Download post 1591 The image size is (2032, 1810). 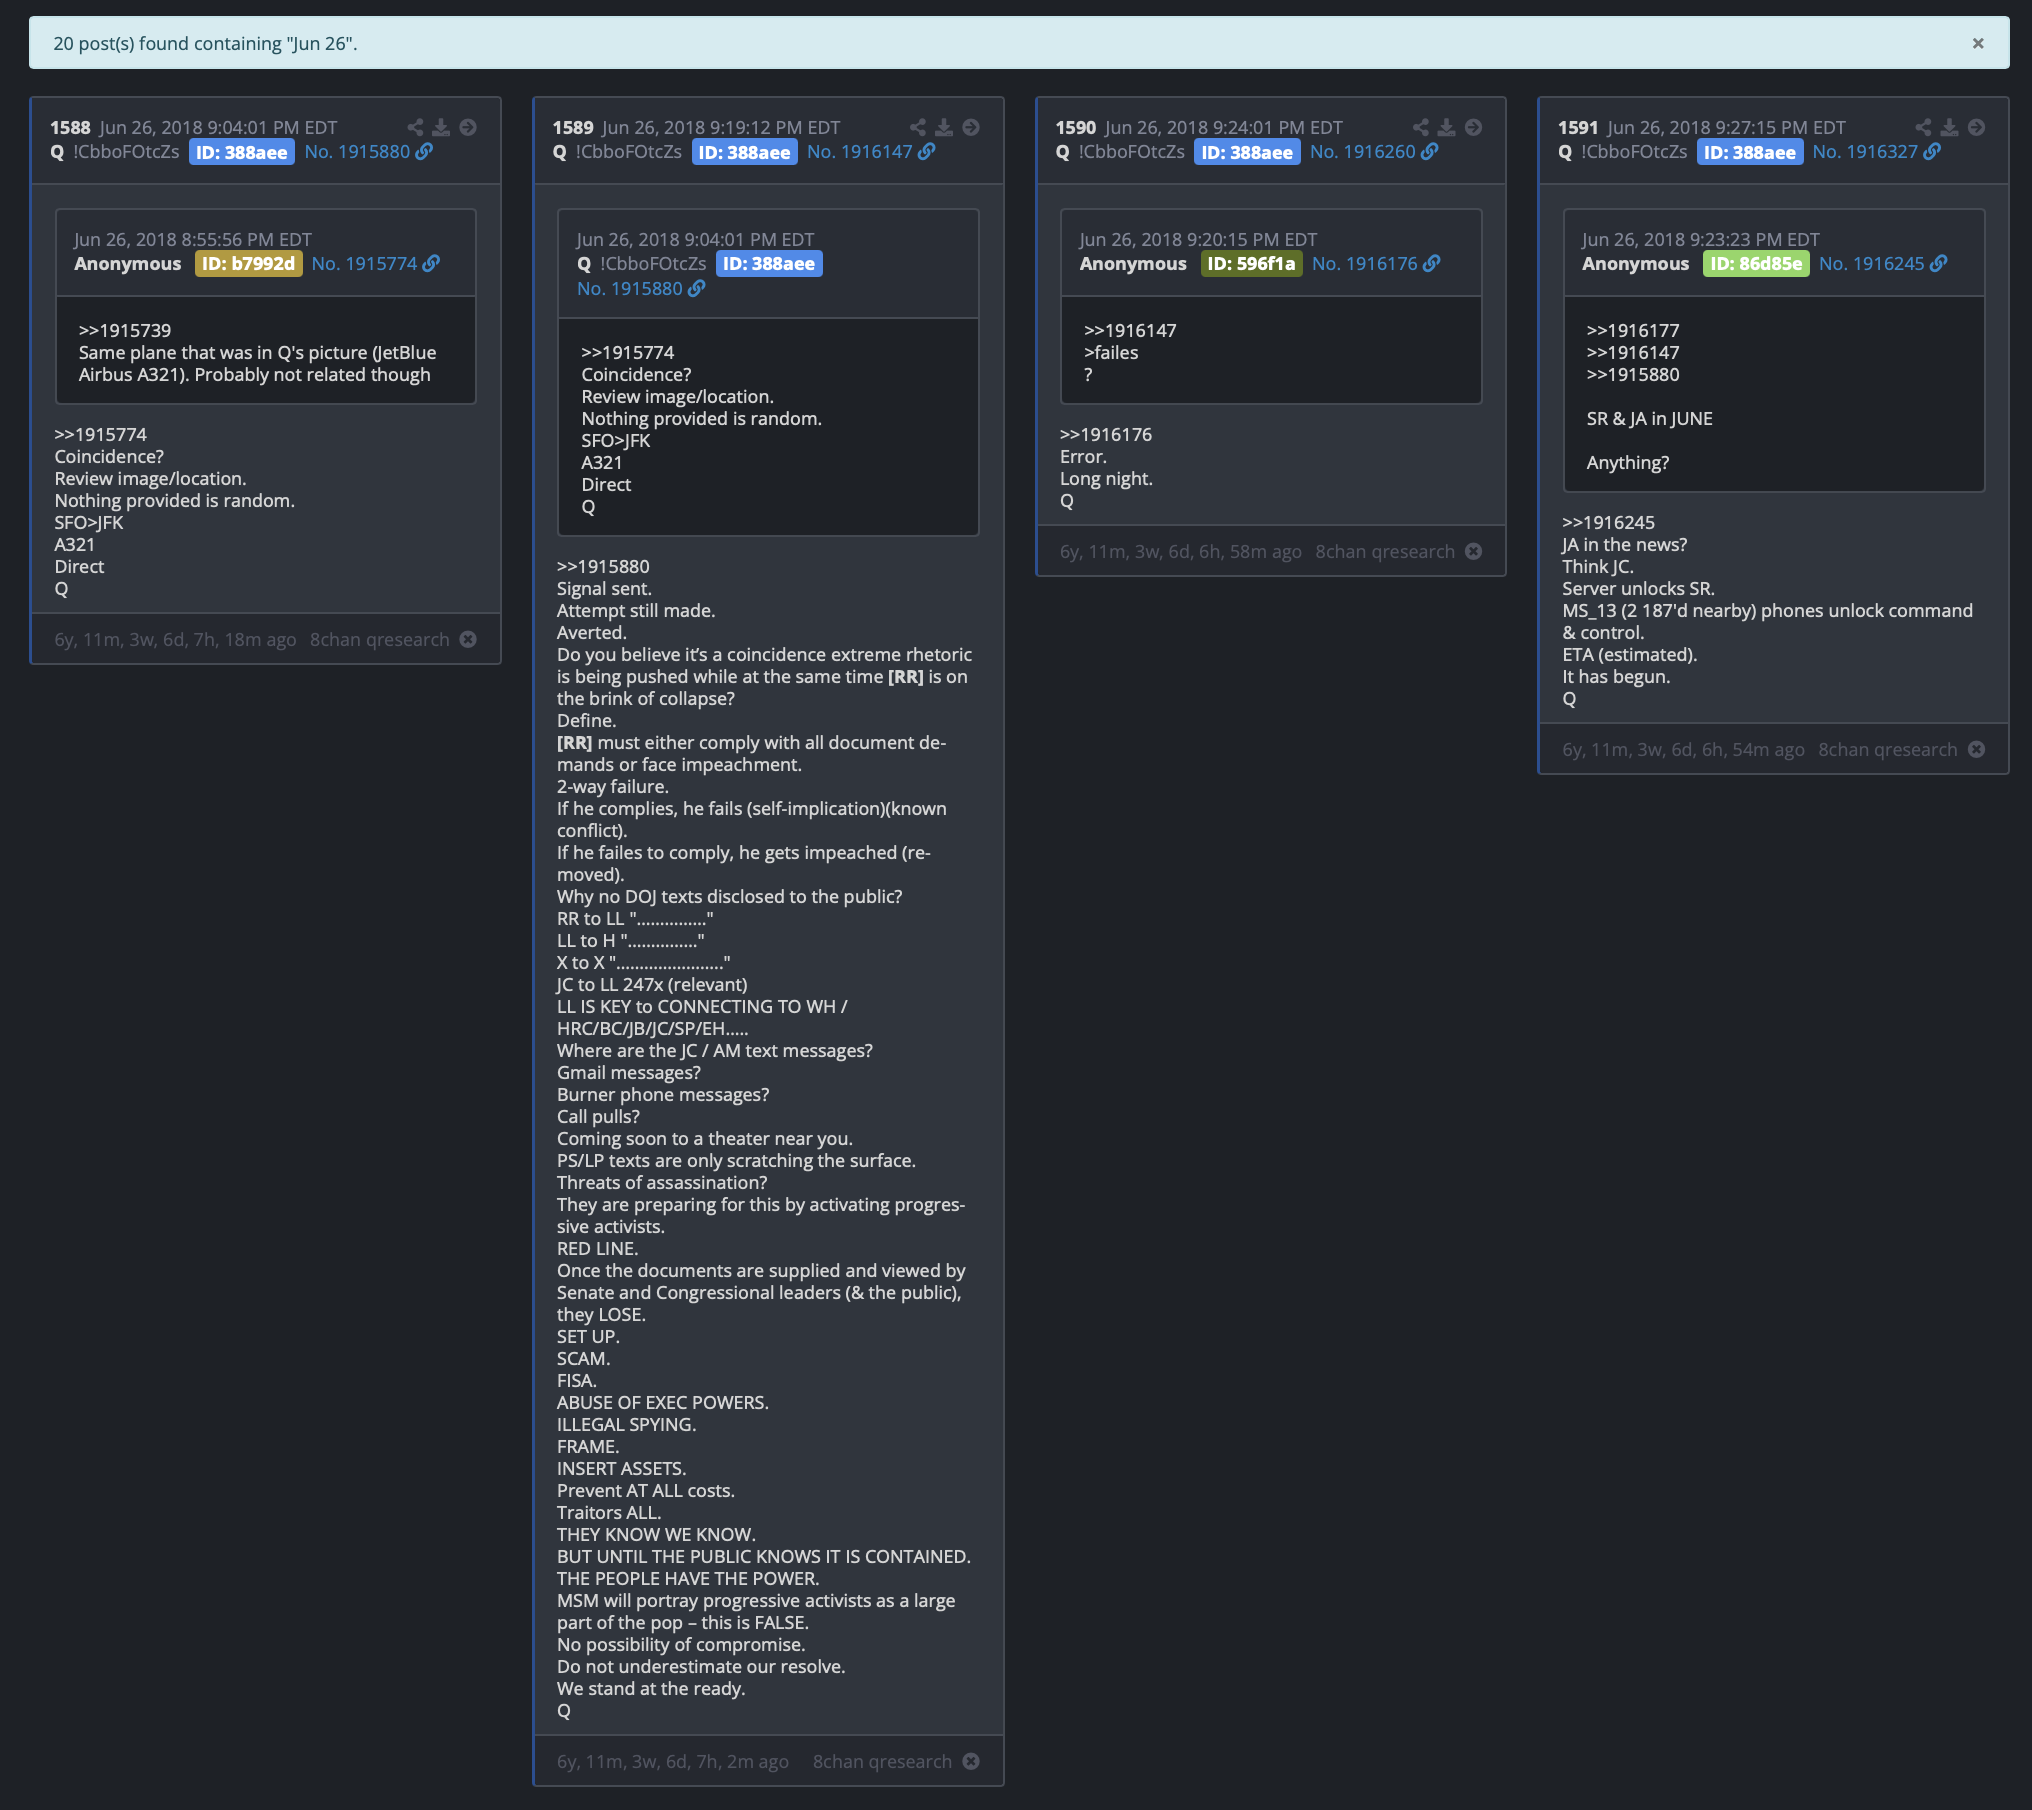point(1950,127)
